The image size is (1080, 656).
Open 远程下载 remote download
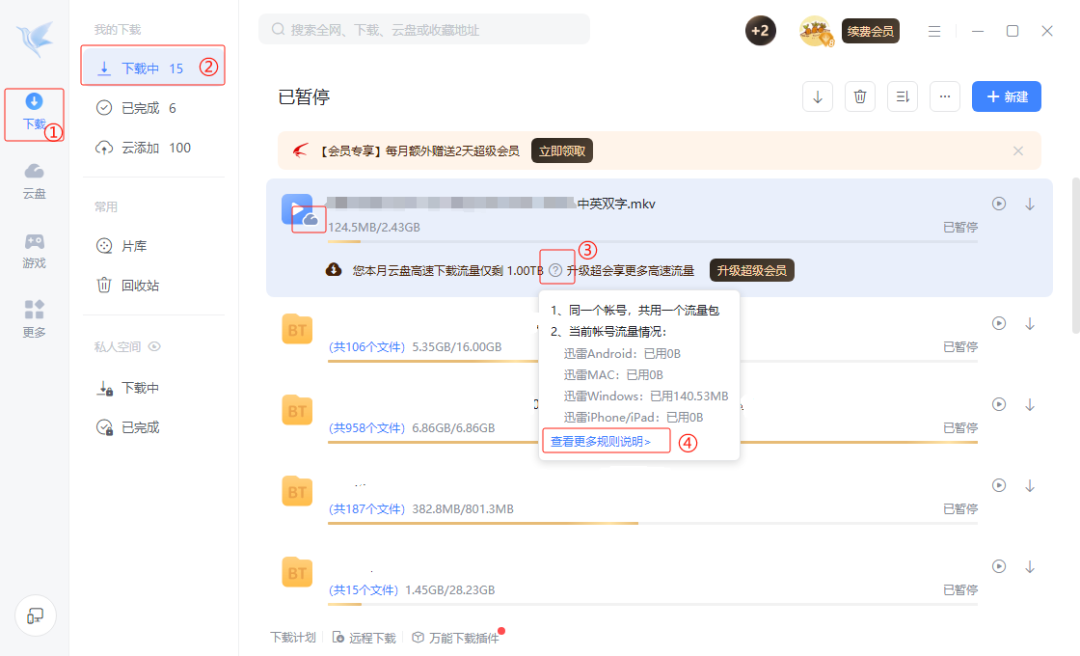point(364,637)
